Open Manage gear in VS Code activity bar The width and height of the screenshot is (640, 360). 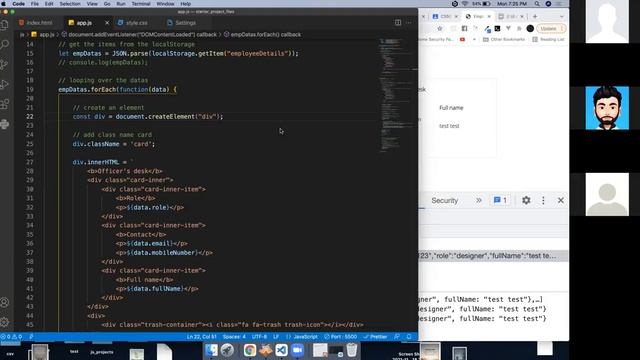point(5,322)
